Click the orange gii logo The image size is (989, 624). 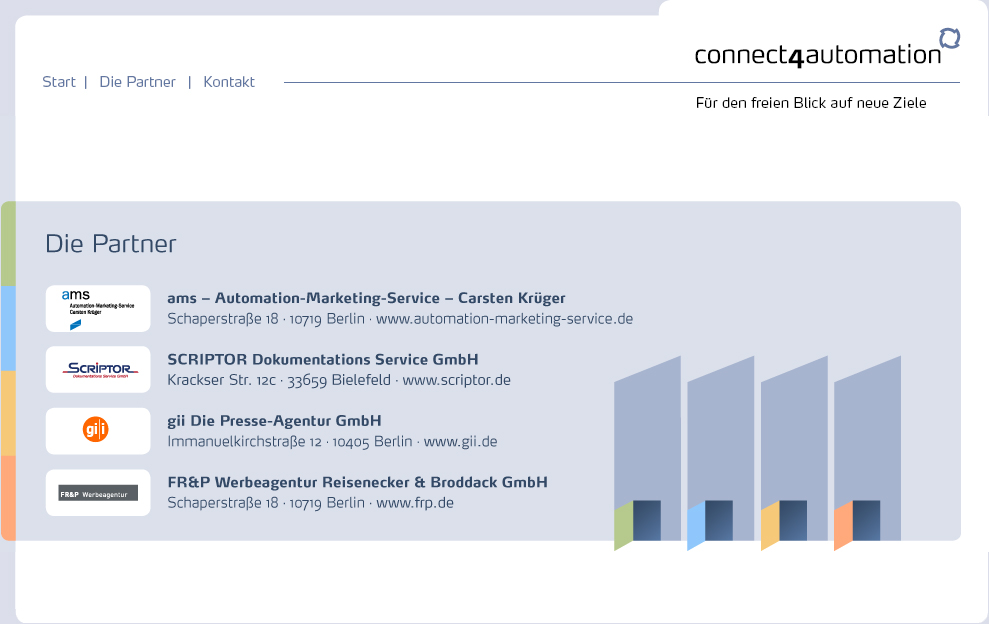click(x=98, y=431)
